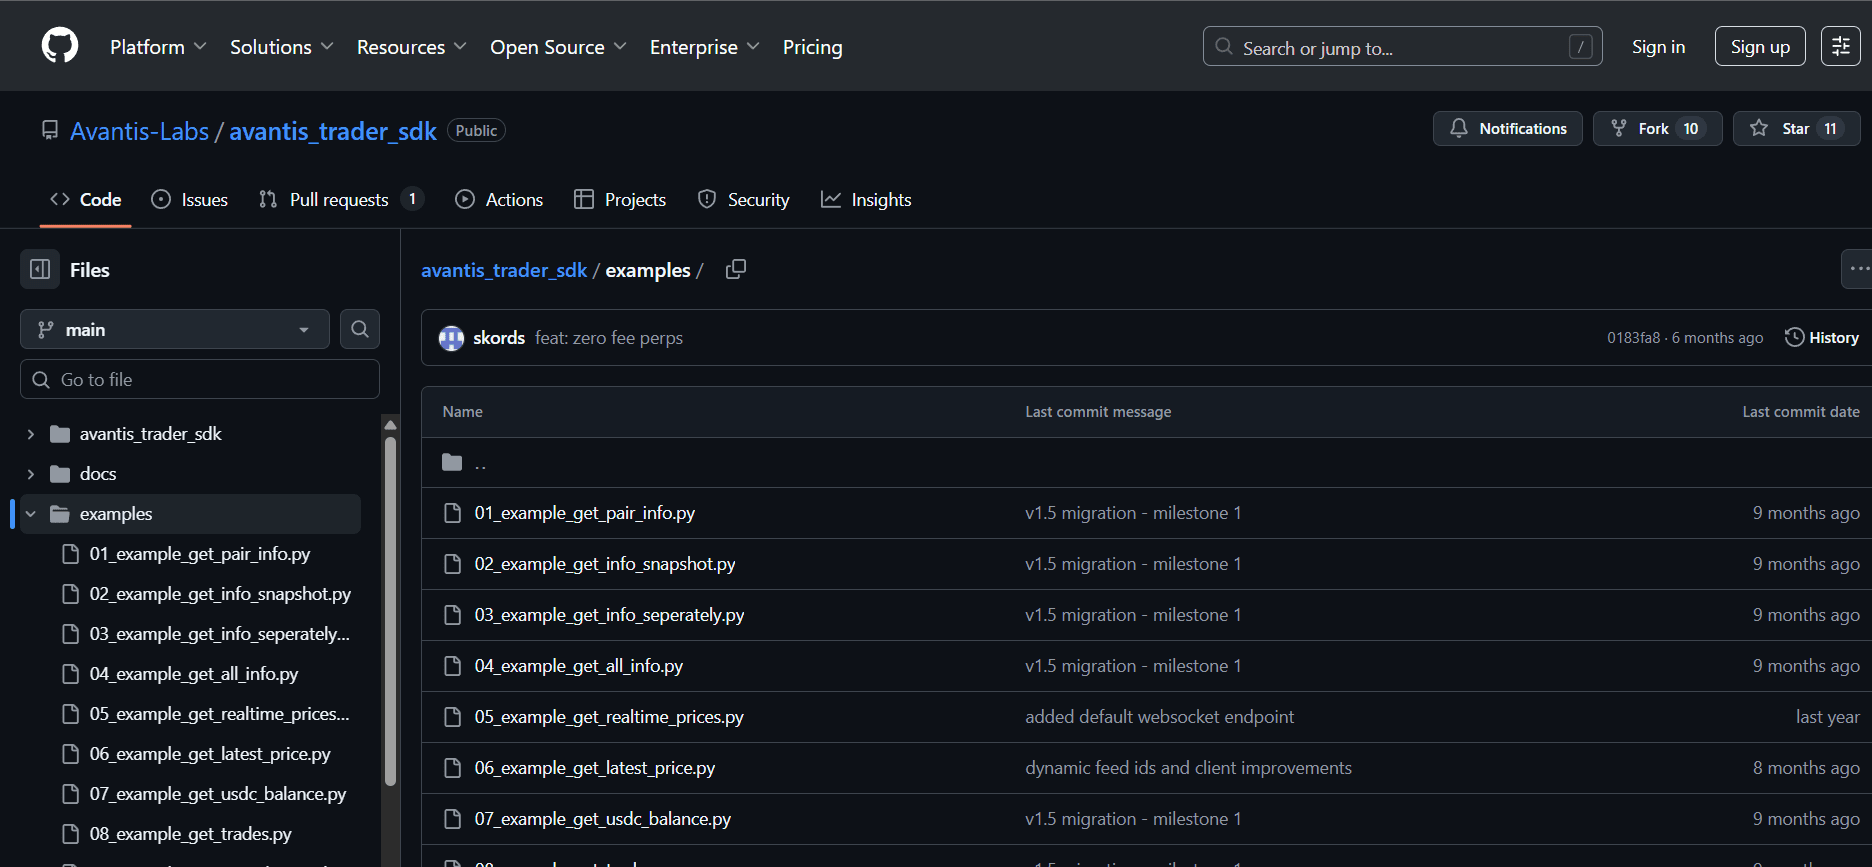Copy path using the copy icon
Viewport: 1872px width, 867px height.
736,270
